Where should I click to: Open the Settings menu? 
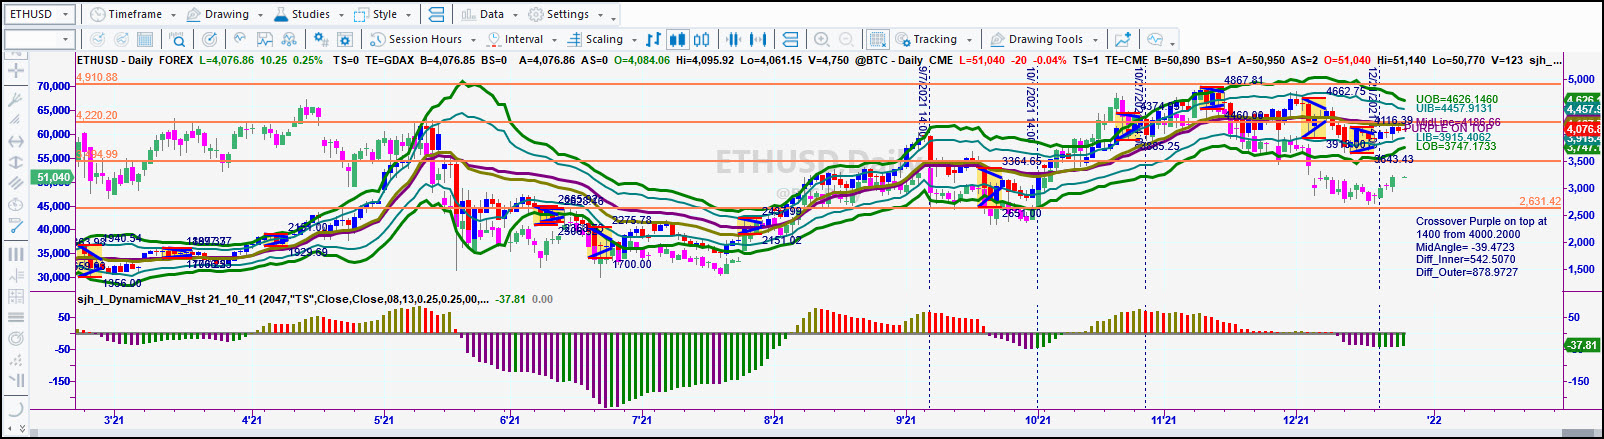(565, 14)
